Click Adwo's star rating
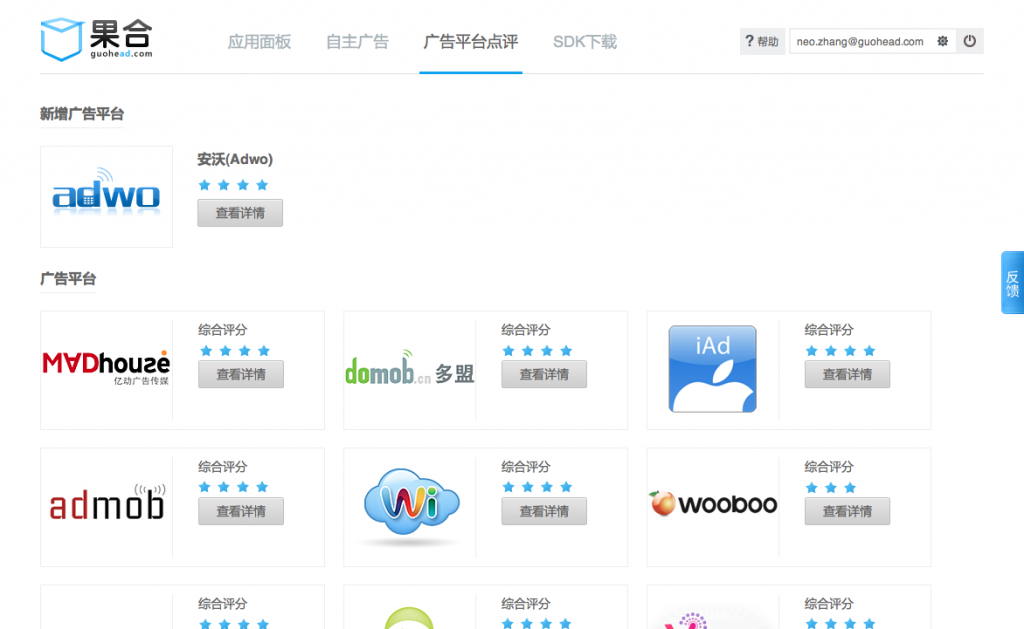1024x629 pixels. [x=233, y=185]
